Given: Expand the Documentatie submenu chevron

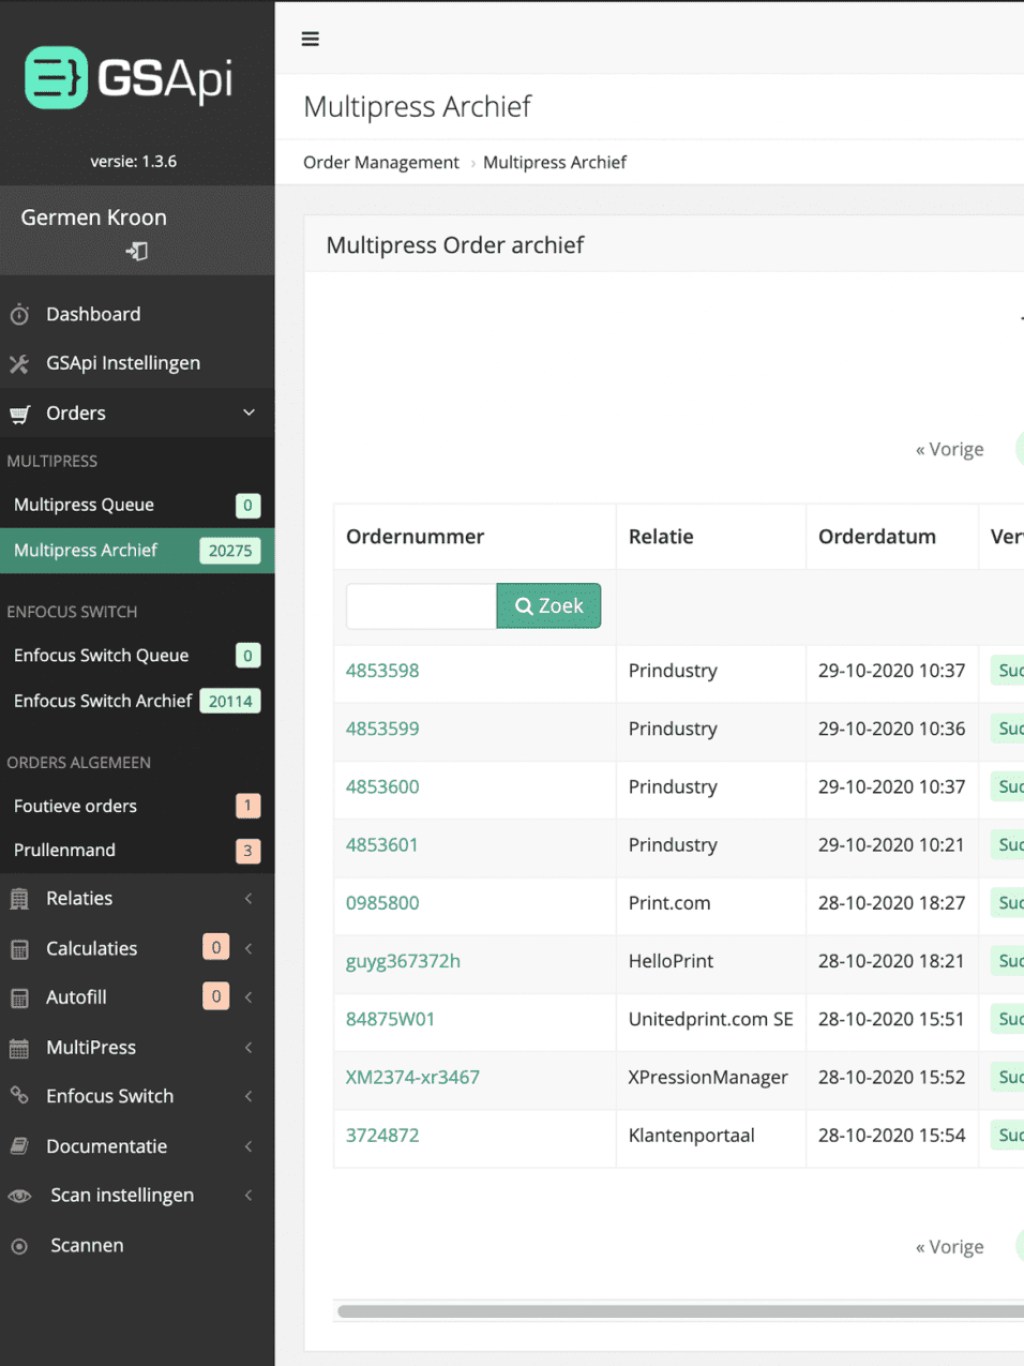Looking at the screenshot, I should pos(248,1146).
